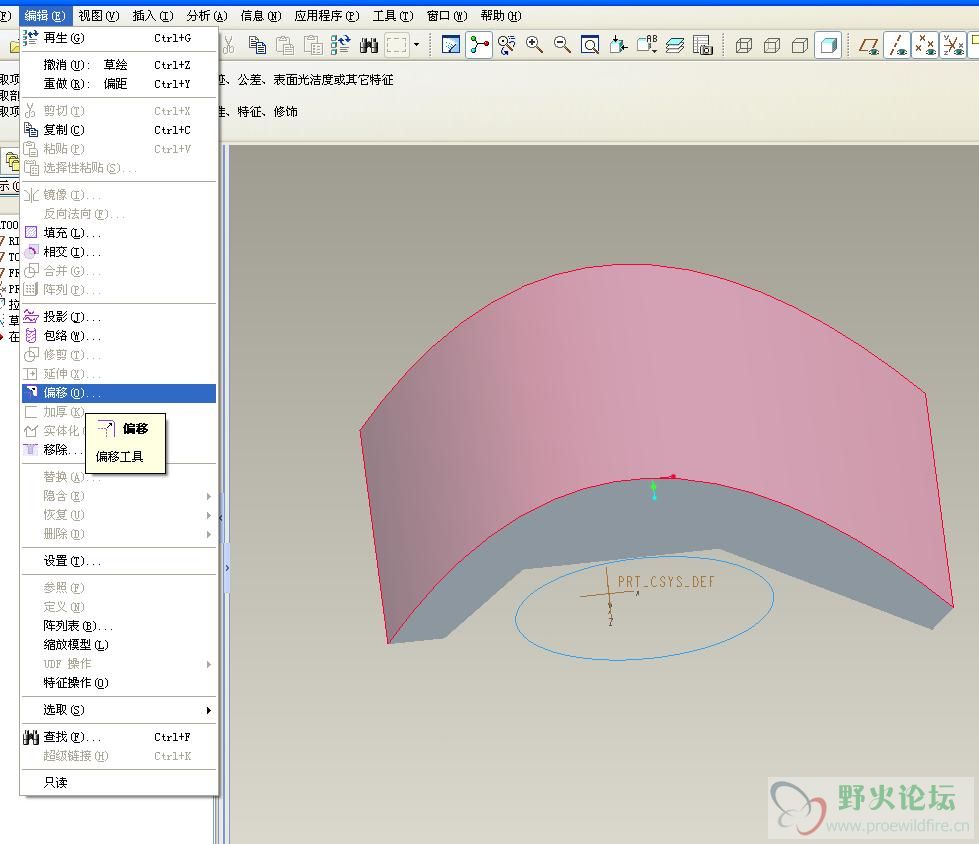Open the view manager icon
Screen dimensions: 979x844
(702, 45)
